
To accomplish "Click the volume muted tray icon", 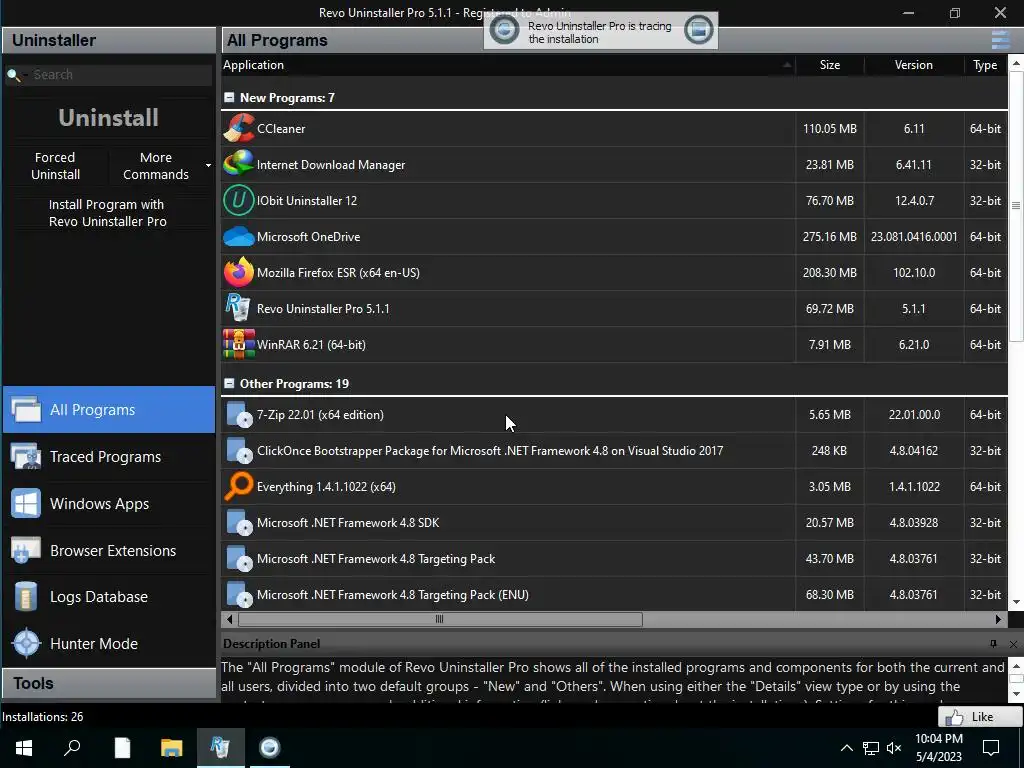I will point(894,748).
